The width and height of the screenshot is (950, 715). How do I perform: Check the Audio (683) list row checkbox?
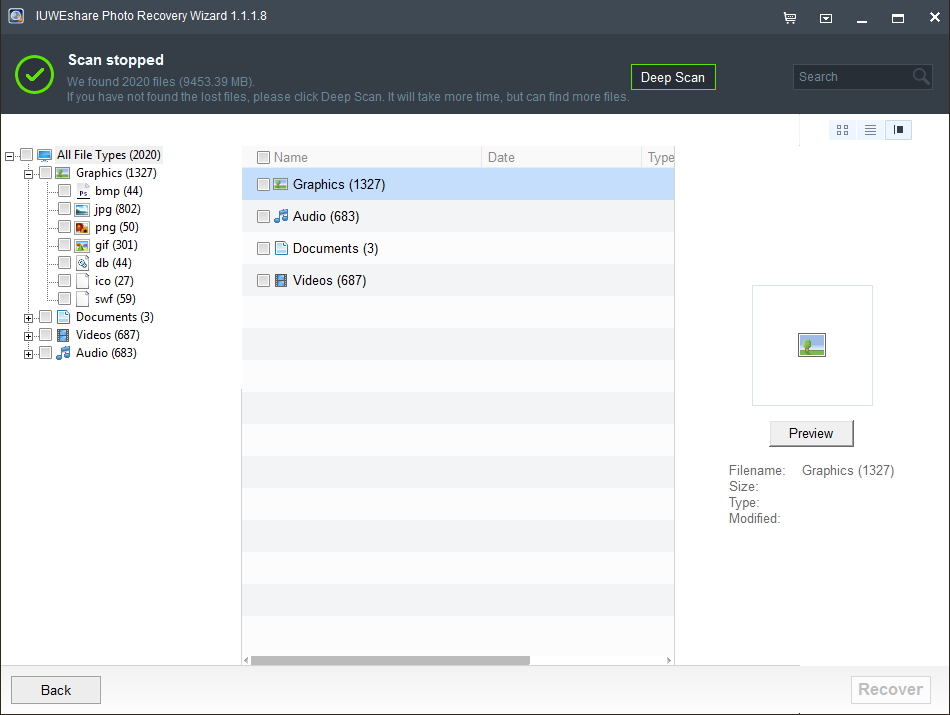[x=263, y=216]
